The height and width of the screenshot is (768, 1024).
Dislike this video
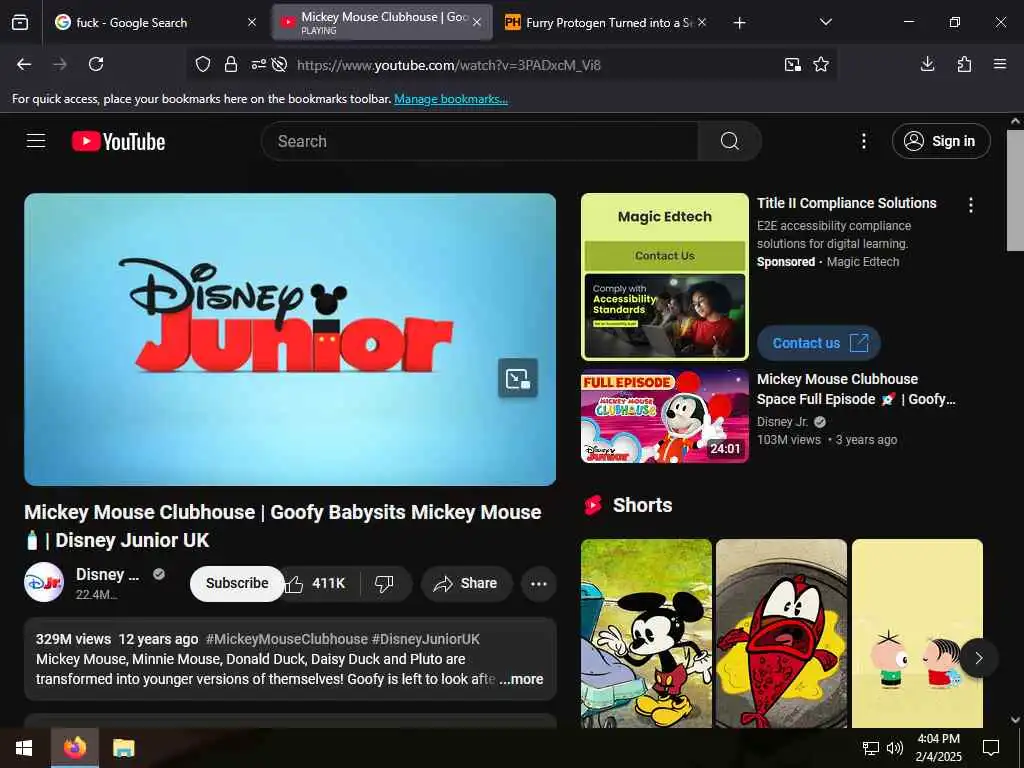click(x=385, y=583)
